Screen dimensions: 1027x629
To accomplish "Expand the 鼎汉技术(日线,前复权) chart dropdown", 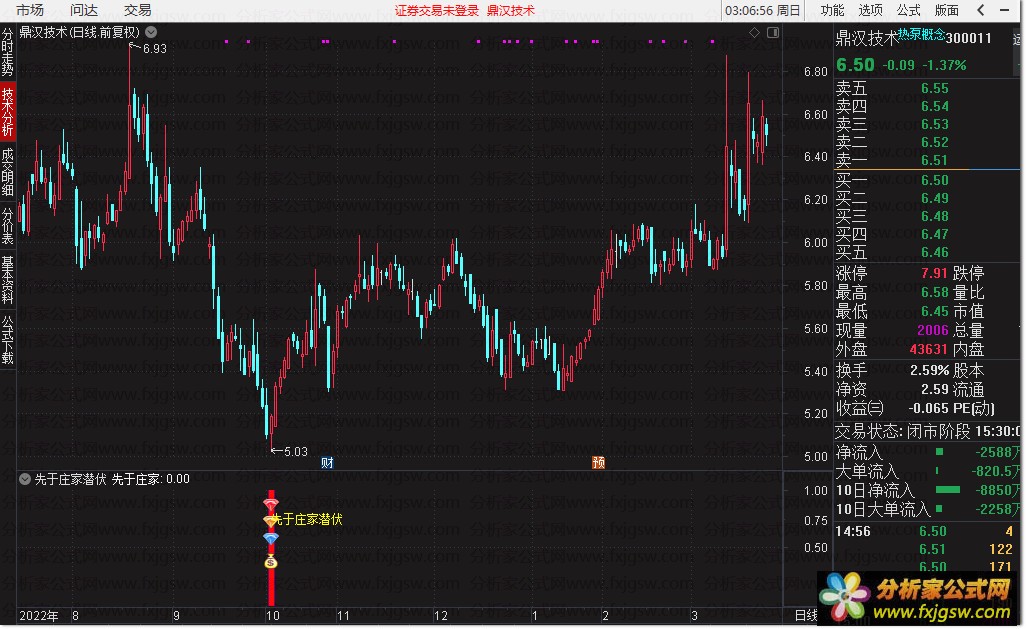I will tap(151, 31).
